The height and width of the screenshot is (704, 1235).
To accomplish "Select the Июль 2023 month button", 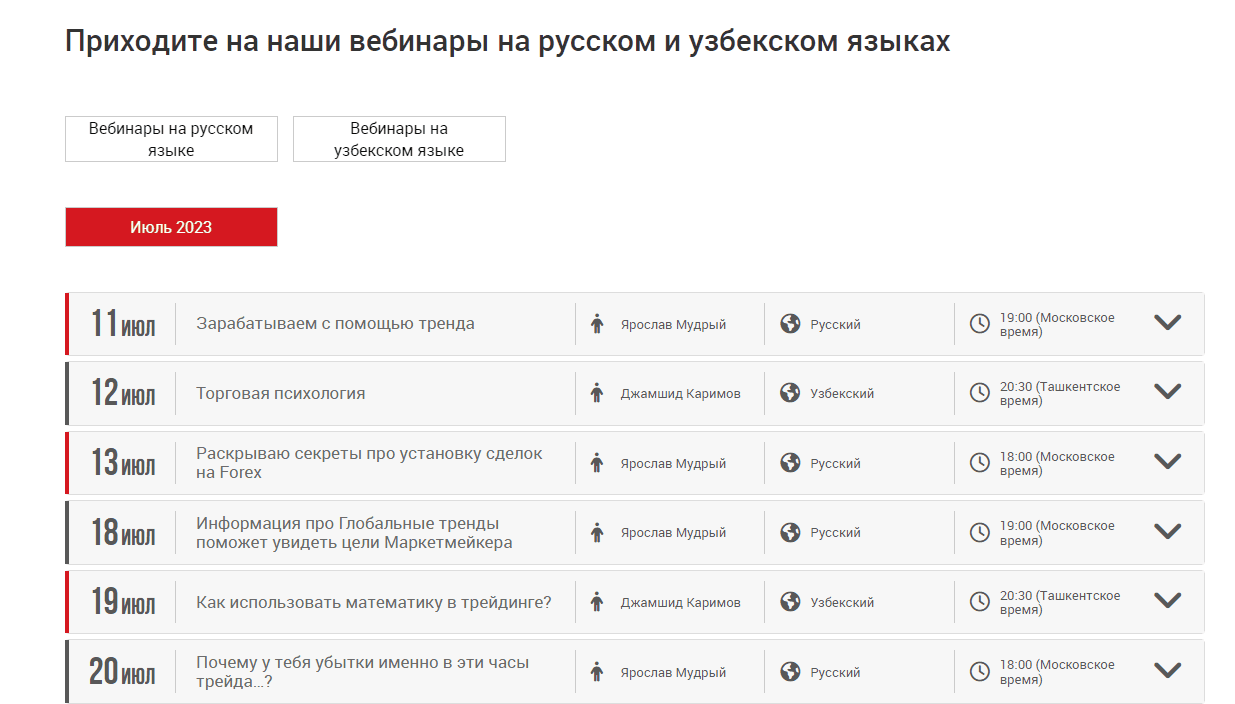I will coord(171,227).
